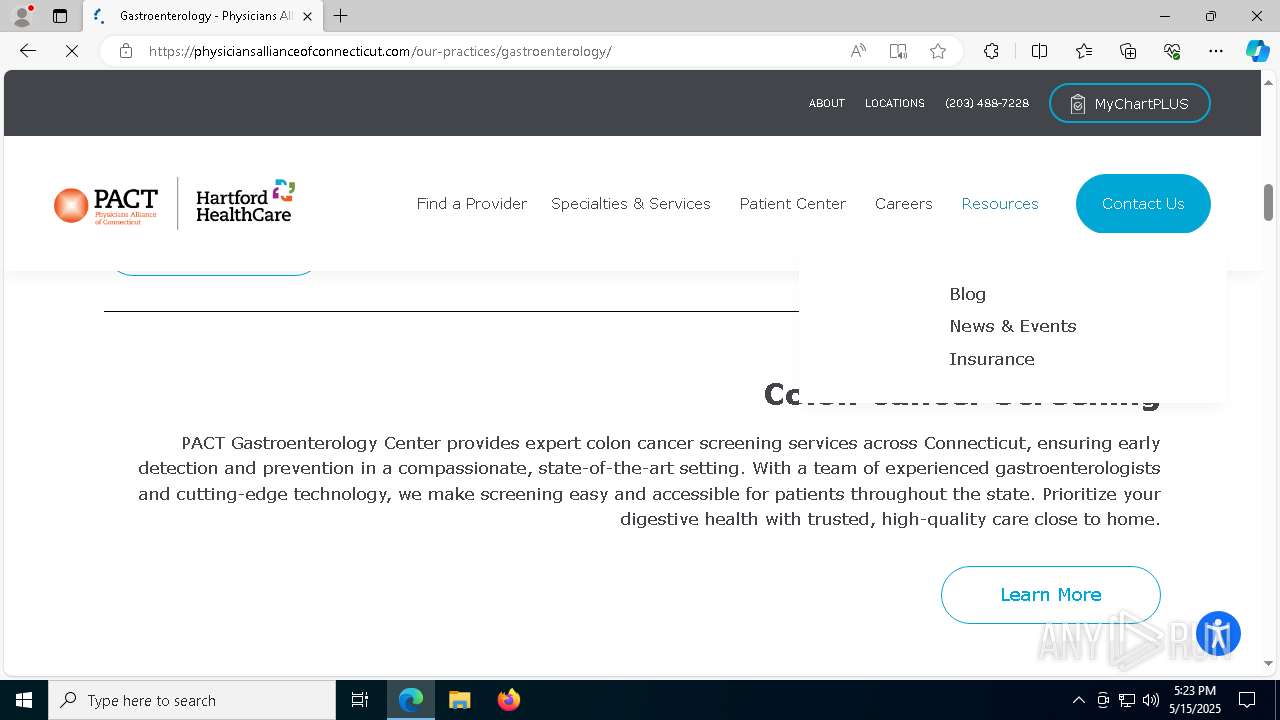The width and height of the screenshot is (1280, 720).
Task: Open the Careers menu item
Action: click(904, 203)
